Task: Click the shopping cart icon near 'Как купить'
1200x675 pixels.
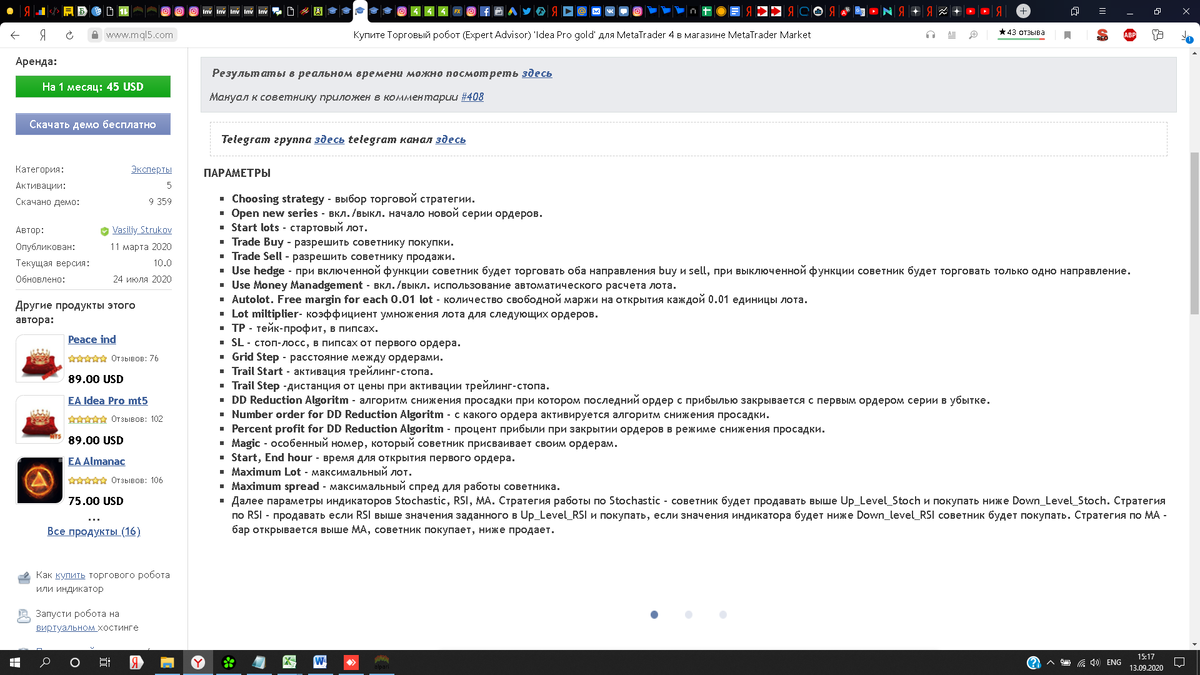Action: [x=24, y=577]
